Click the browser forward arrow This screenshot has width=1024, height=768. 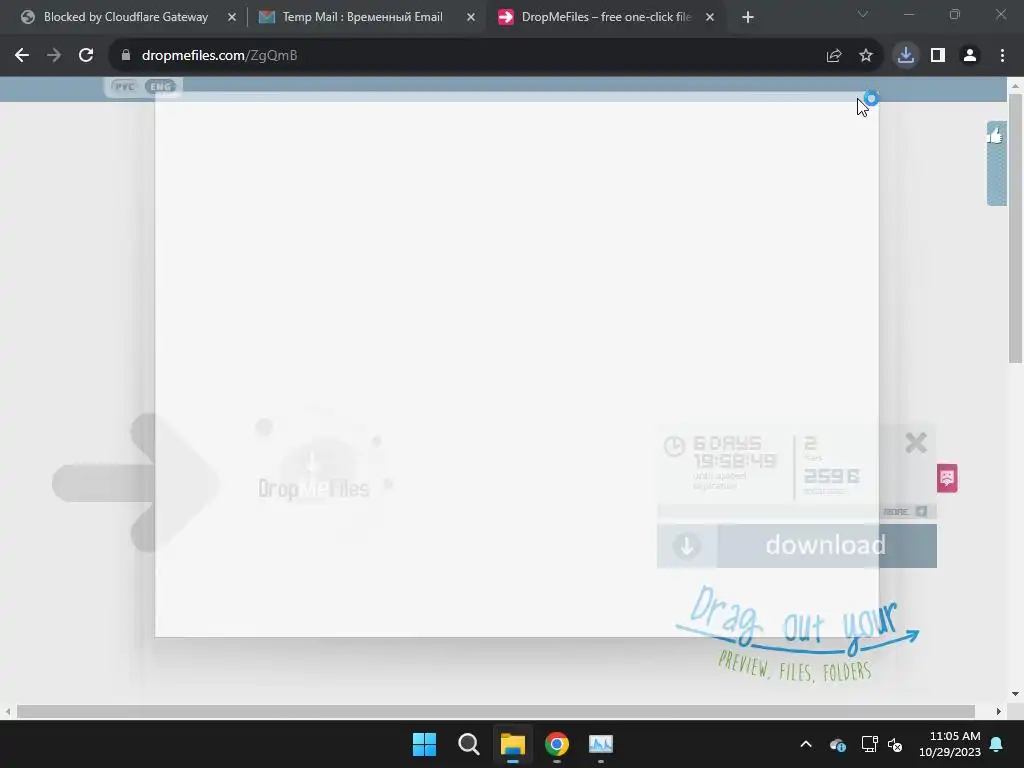click(54, 56)
